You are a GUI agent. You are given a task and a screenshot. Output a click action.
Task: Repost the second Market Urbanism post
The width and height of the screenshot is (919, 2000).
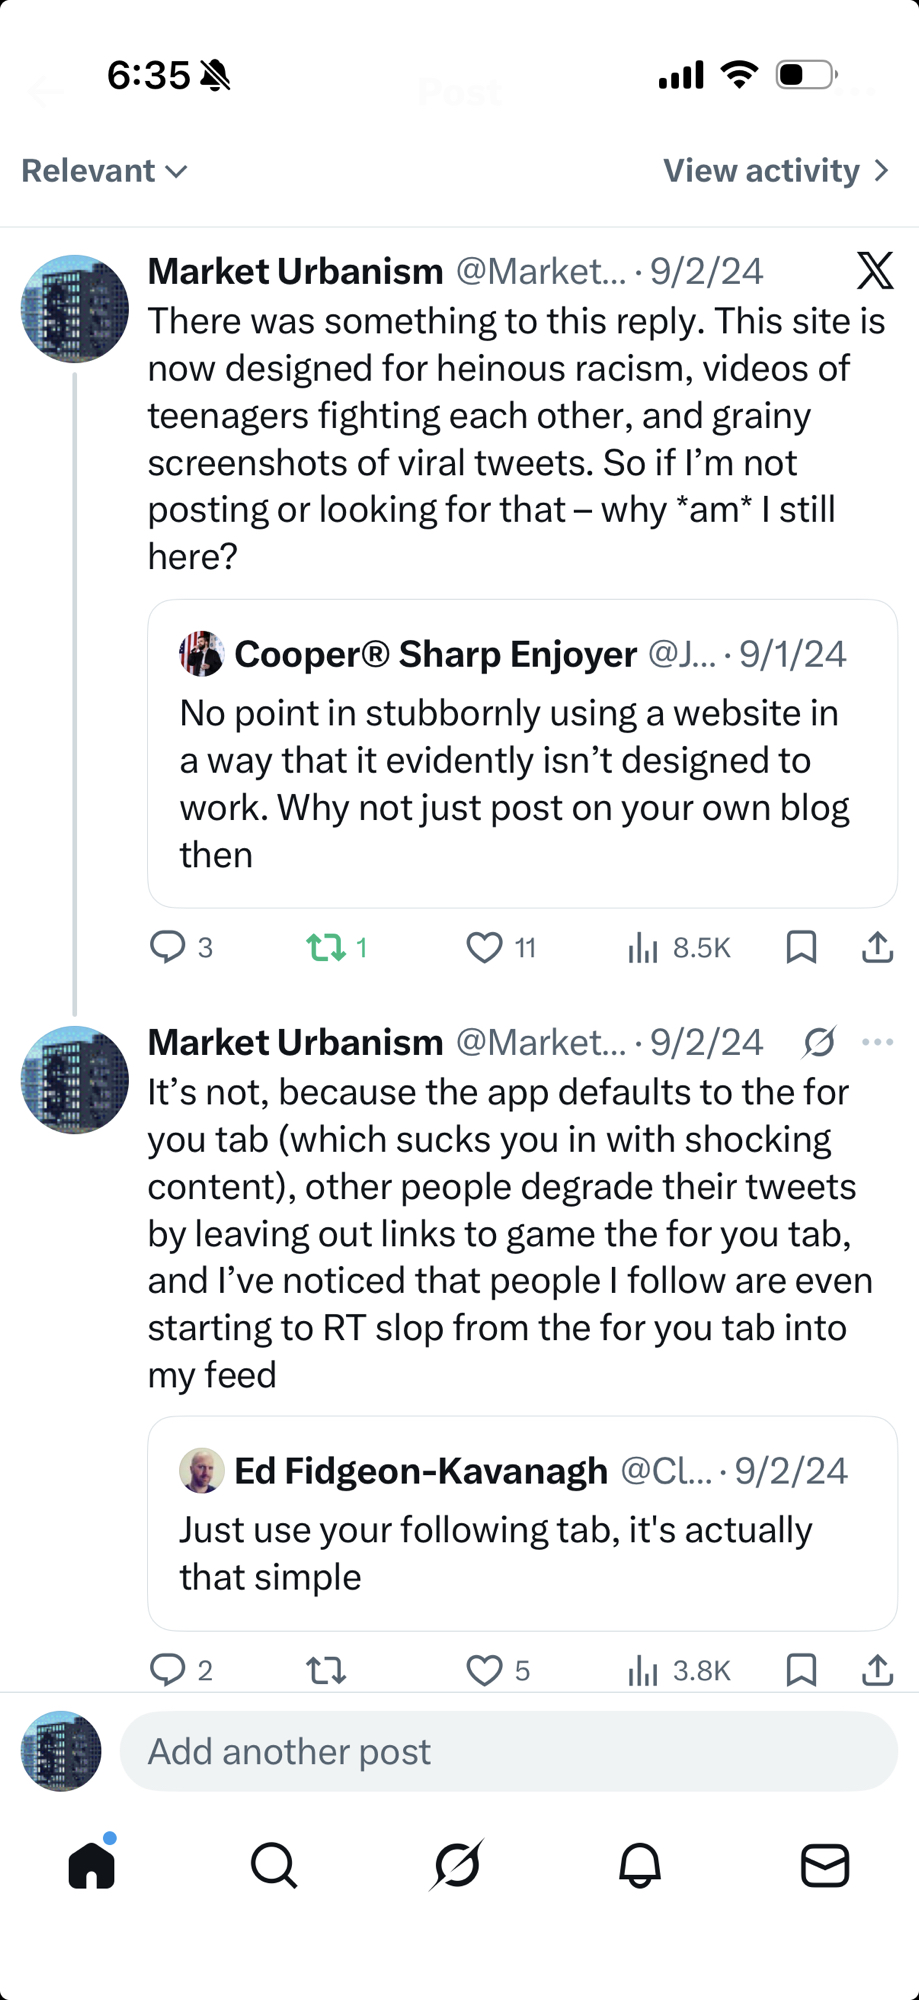[326, 1669]
